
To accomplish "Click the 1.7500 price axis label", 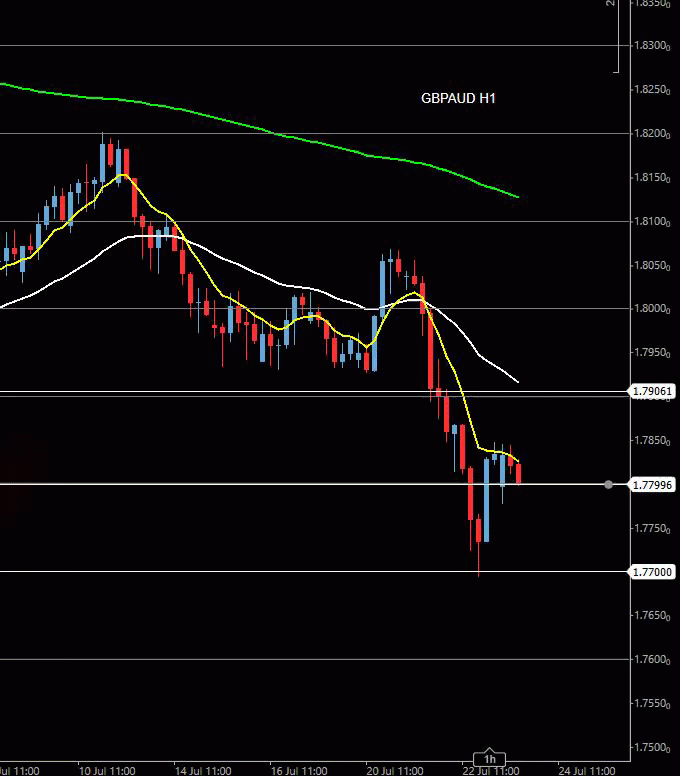I will pos(652,747).
